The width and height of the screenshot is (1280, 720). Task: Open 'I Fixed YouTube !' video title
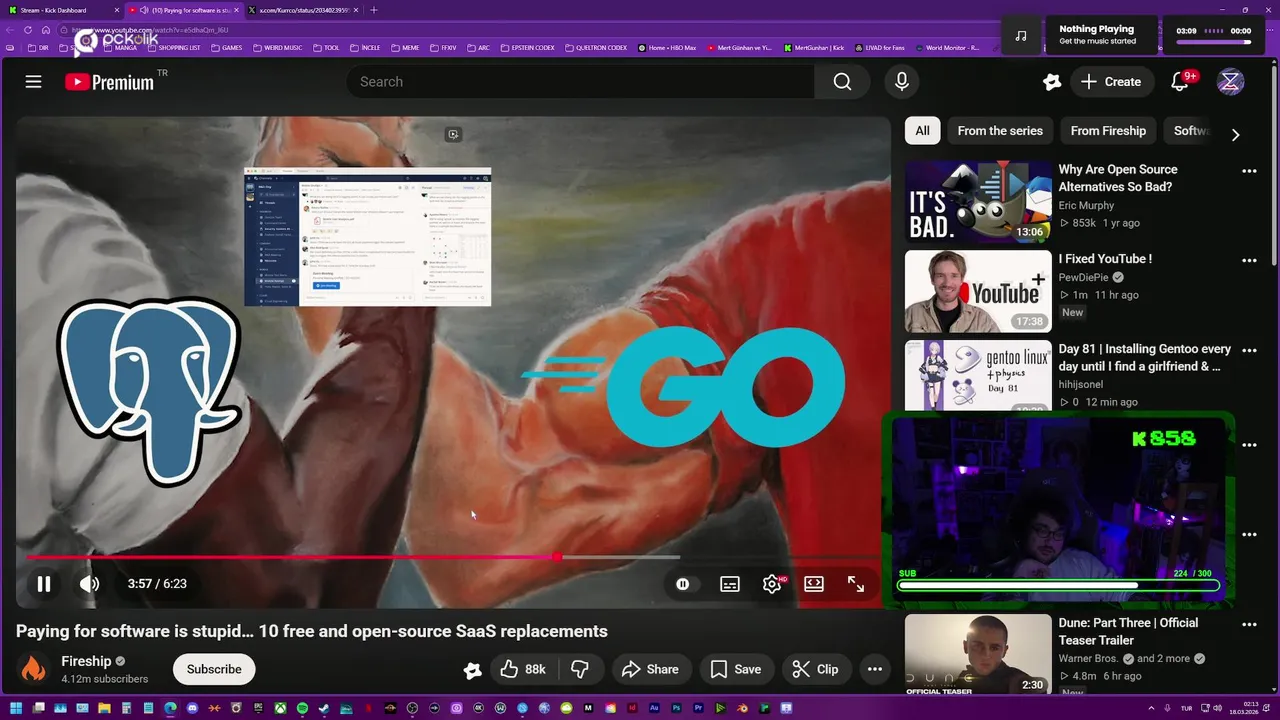[x=1105, y=259]
